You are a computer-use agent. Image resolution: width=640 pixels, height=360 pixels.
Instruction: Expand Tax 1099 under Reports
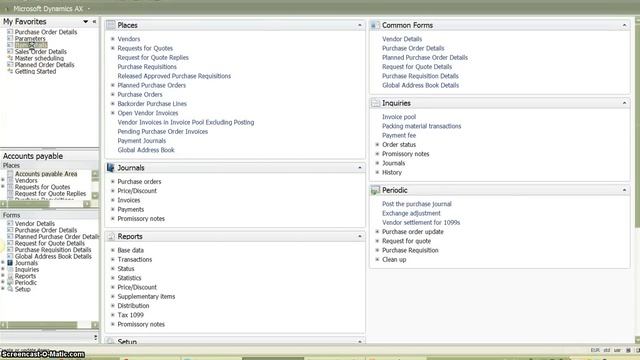pyautogui.click(x=113, y=315)
